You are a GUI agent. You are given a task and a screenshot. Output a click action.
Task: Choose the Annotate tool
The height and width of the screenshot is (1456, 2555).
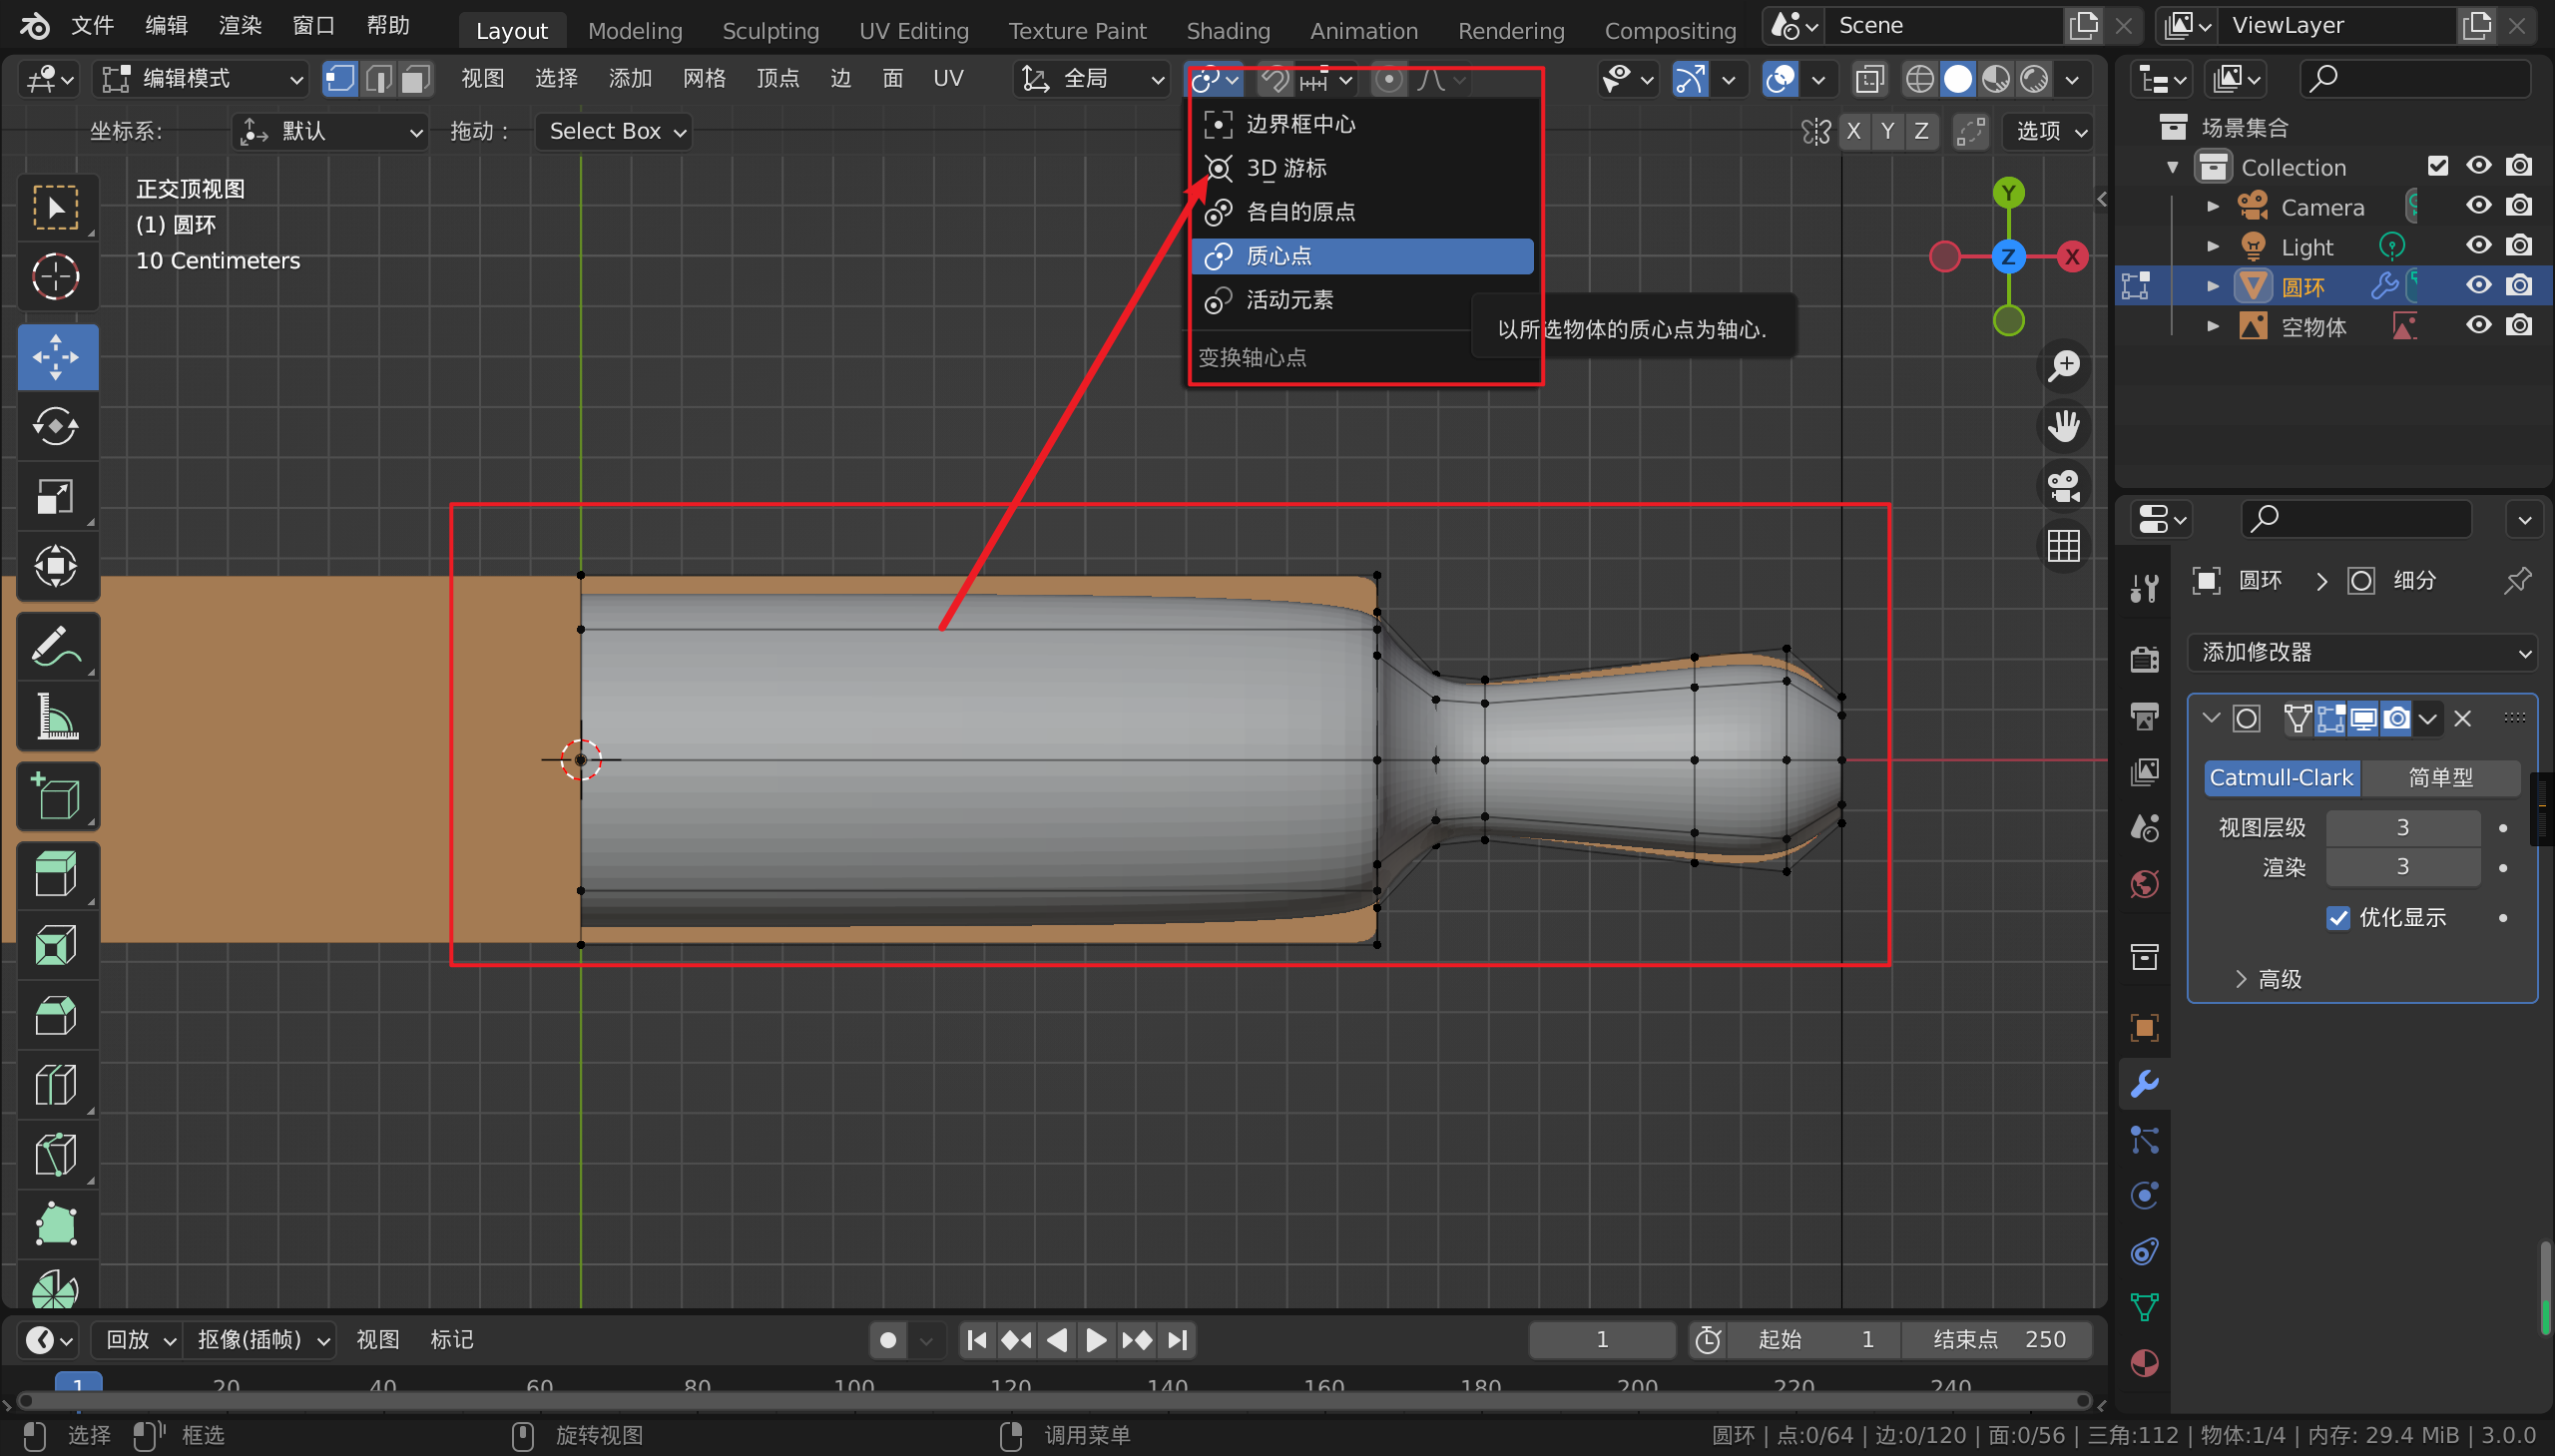pos(57,647)
